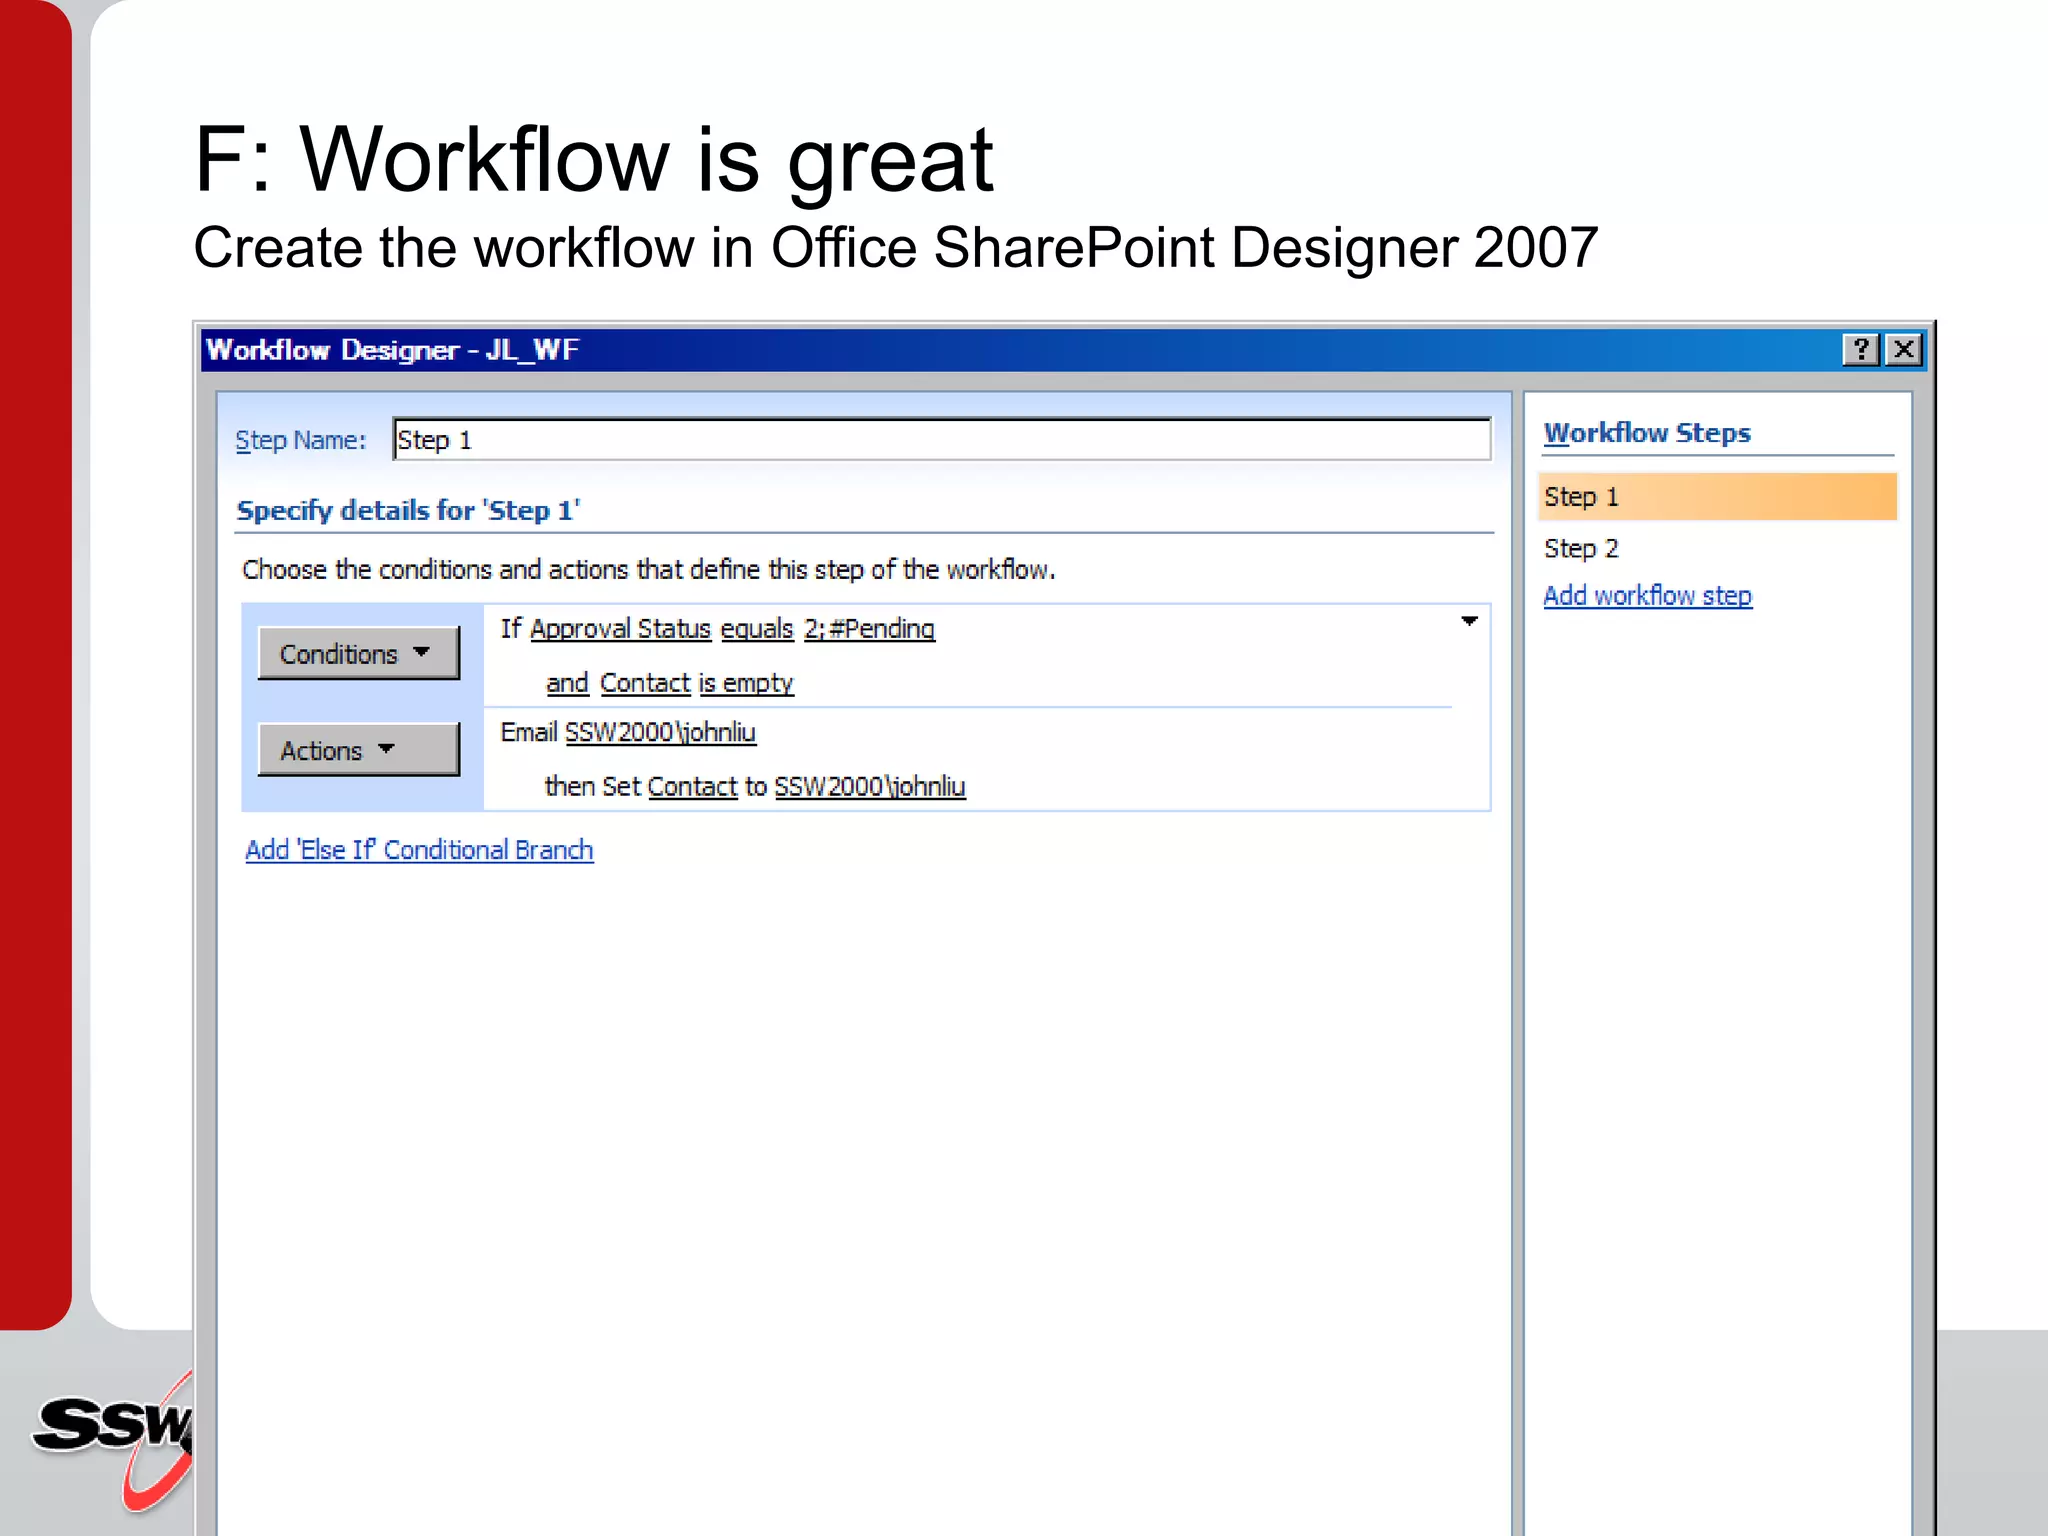This screenshot has width=2048, height=1536.
Task: Close the Workflow Designer dialog
Action: point(1904,350)
